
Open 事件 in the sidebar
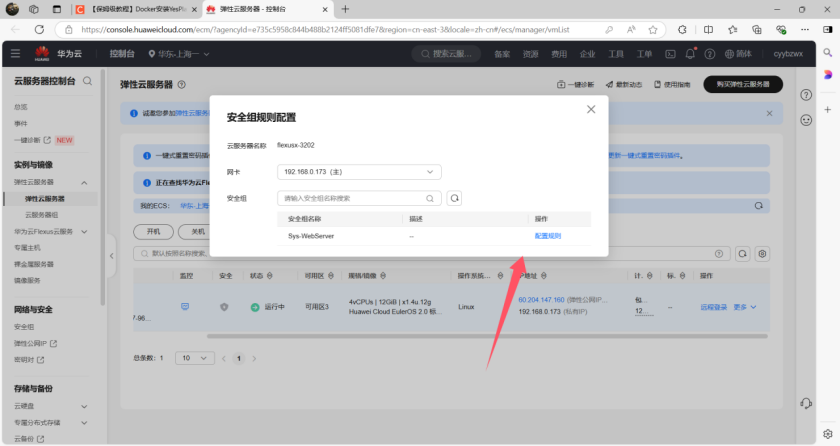point(20,124)
